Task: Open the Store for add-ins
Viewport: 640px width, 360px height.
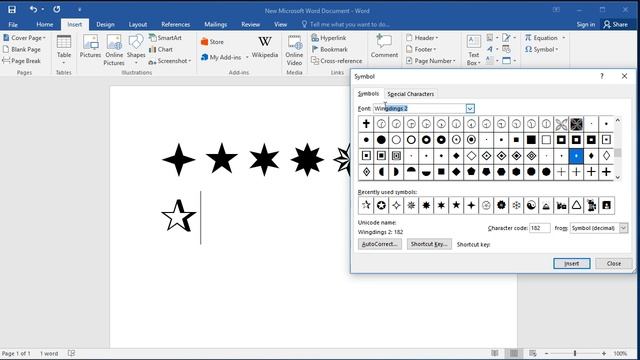Action: [212, 42]
